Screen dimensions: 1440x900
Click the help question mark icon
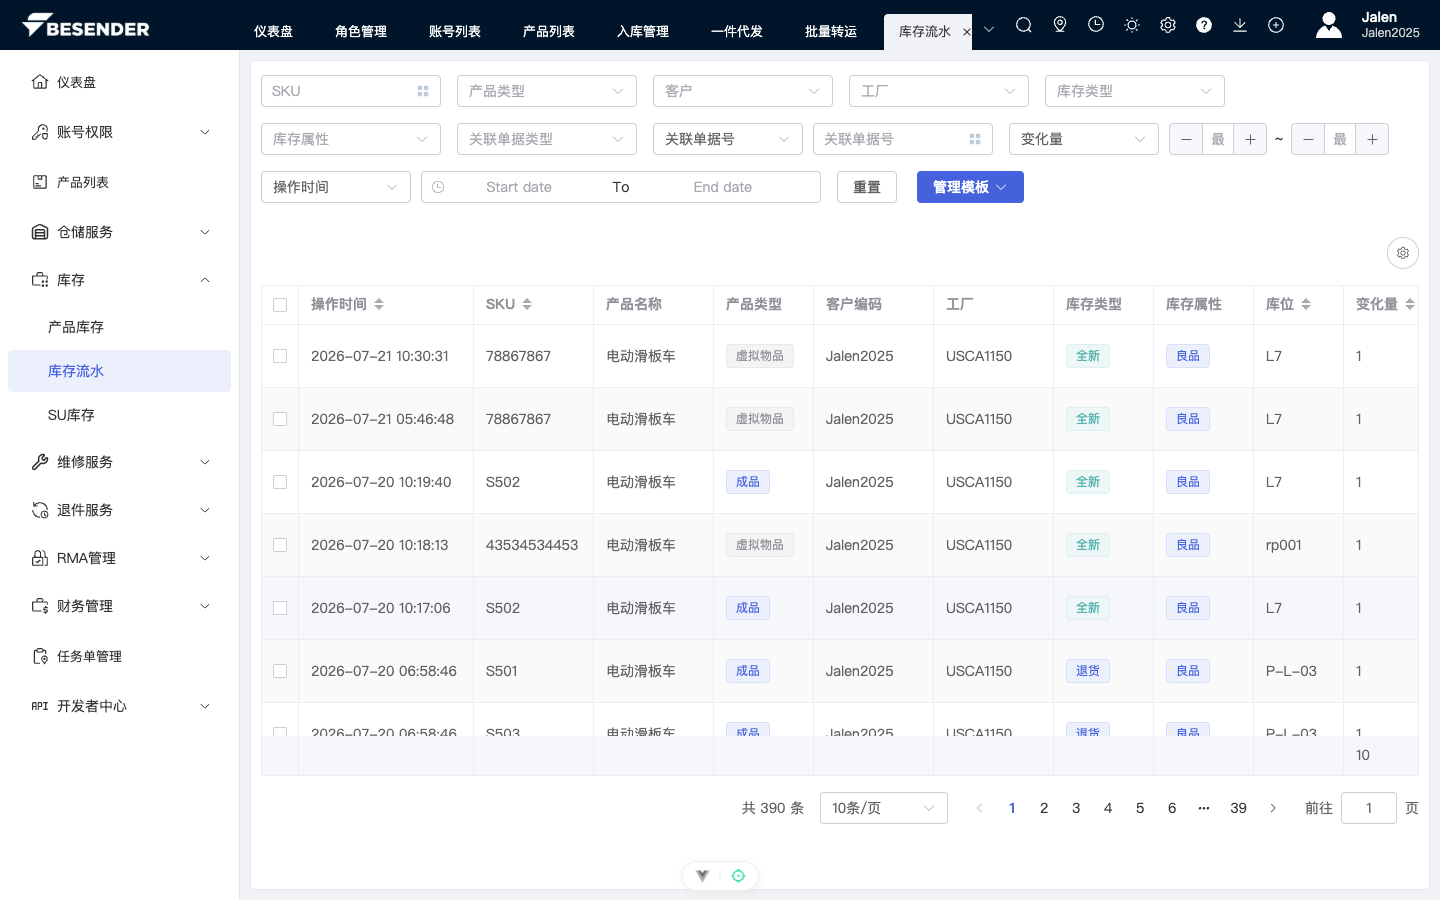click(x=1204, y=25)
